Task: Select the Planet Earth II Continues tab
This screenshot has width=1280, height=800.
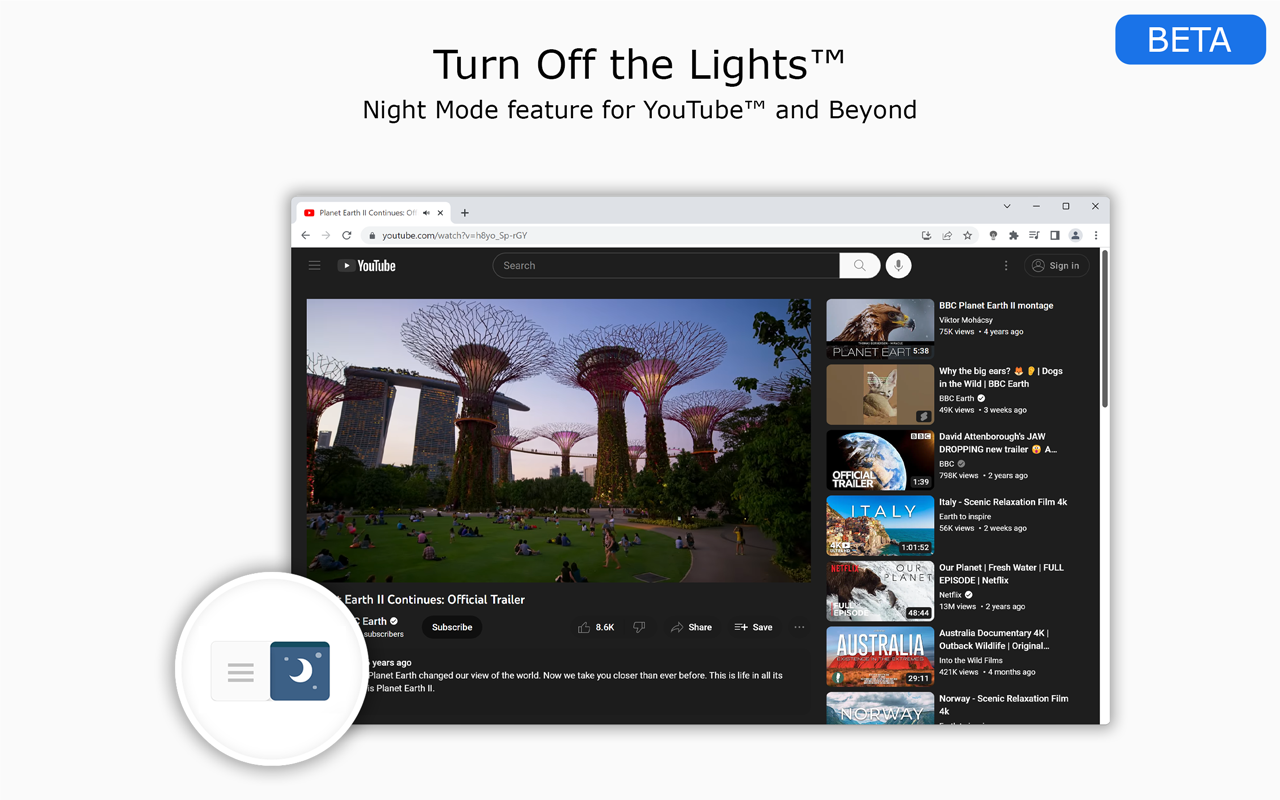Action: pos(374,213)
